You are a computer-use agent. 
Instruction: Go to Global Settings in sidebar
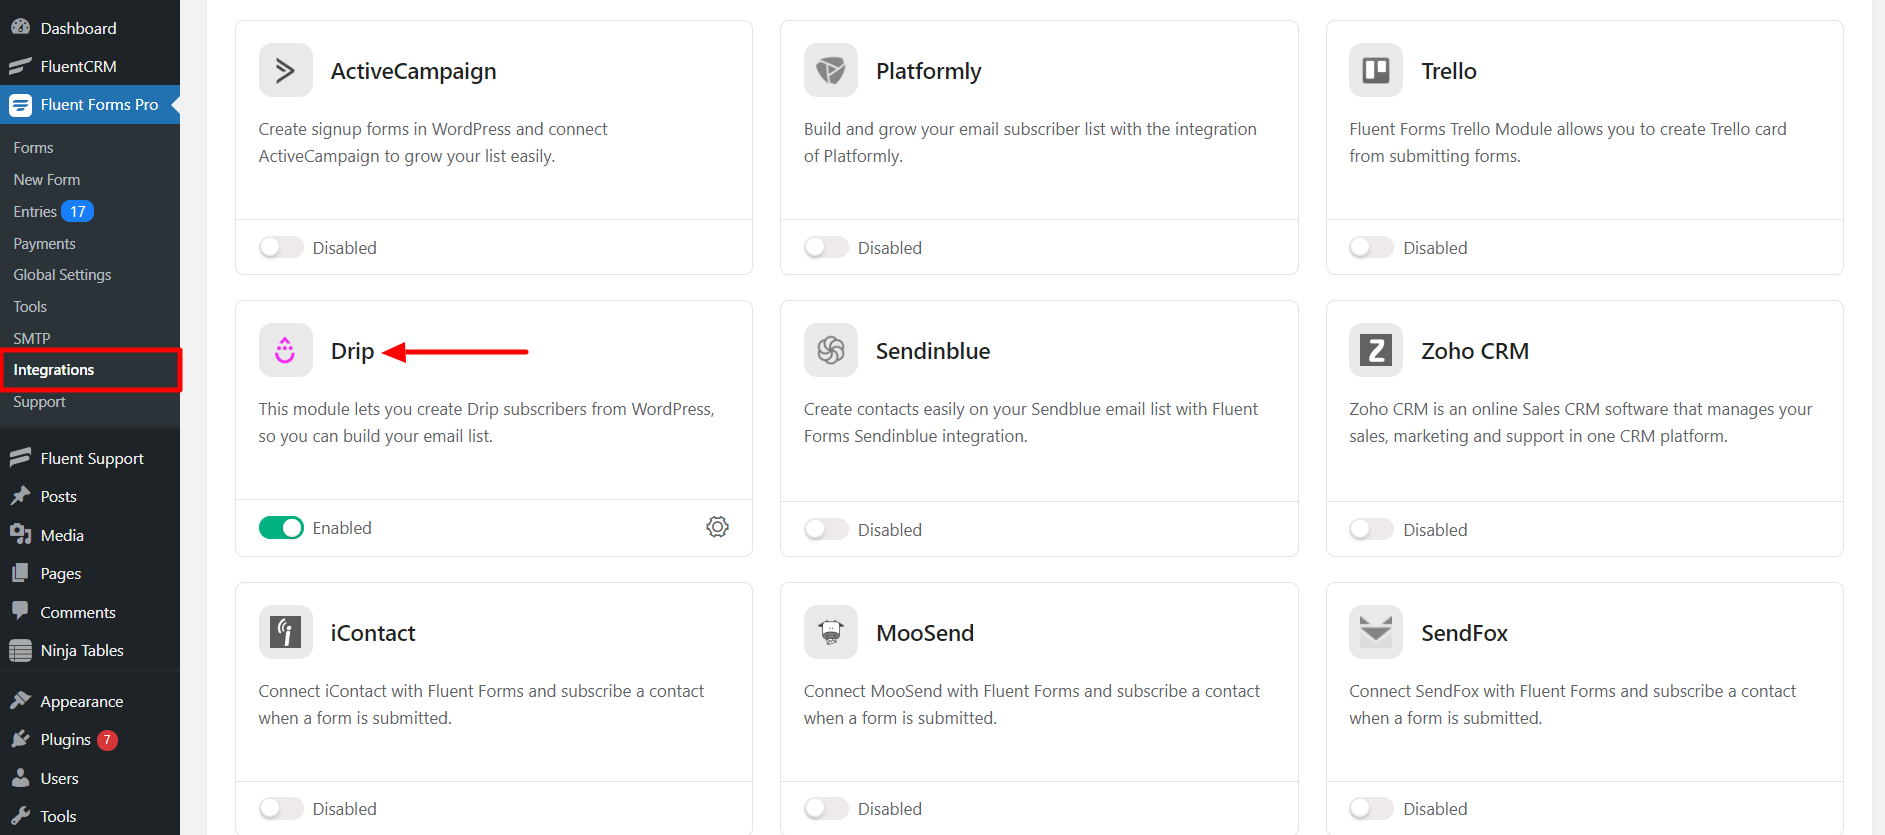click(x=62, y=275)
